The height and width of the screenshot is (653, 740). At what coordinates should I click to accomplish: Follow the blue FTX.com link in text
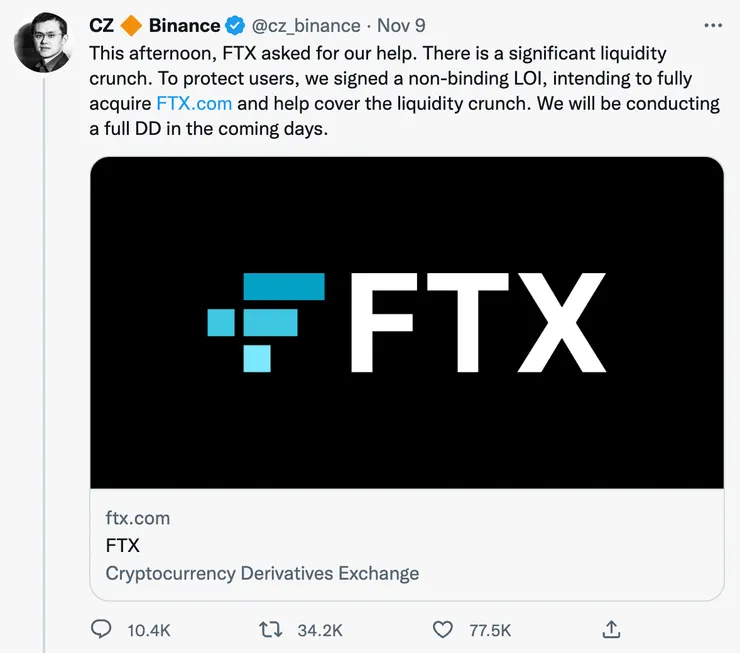pyautogui.click(x=195, y=103)
